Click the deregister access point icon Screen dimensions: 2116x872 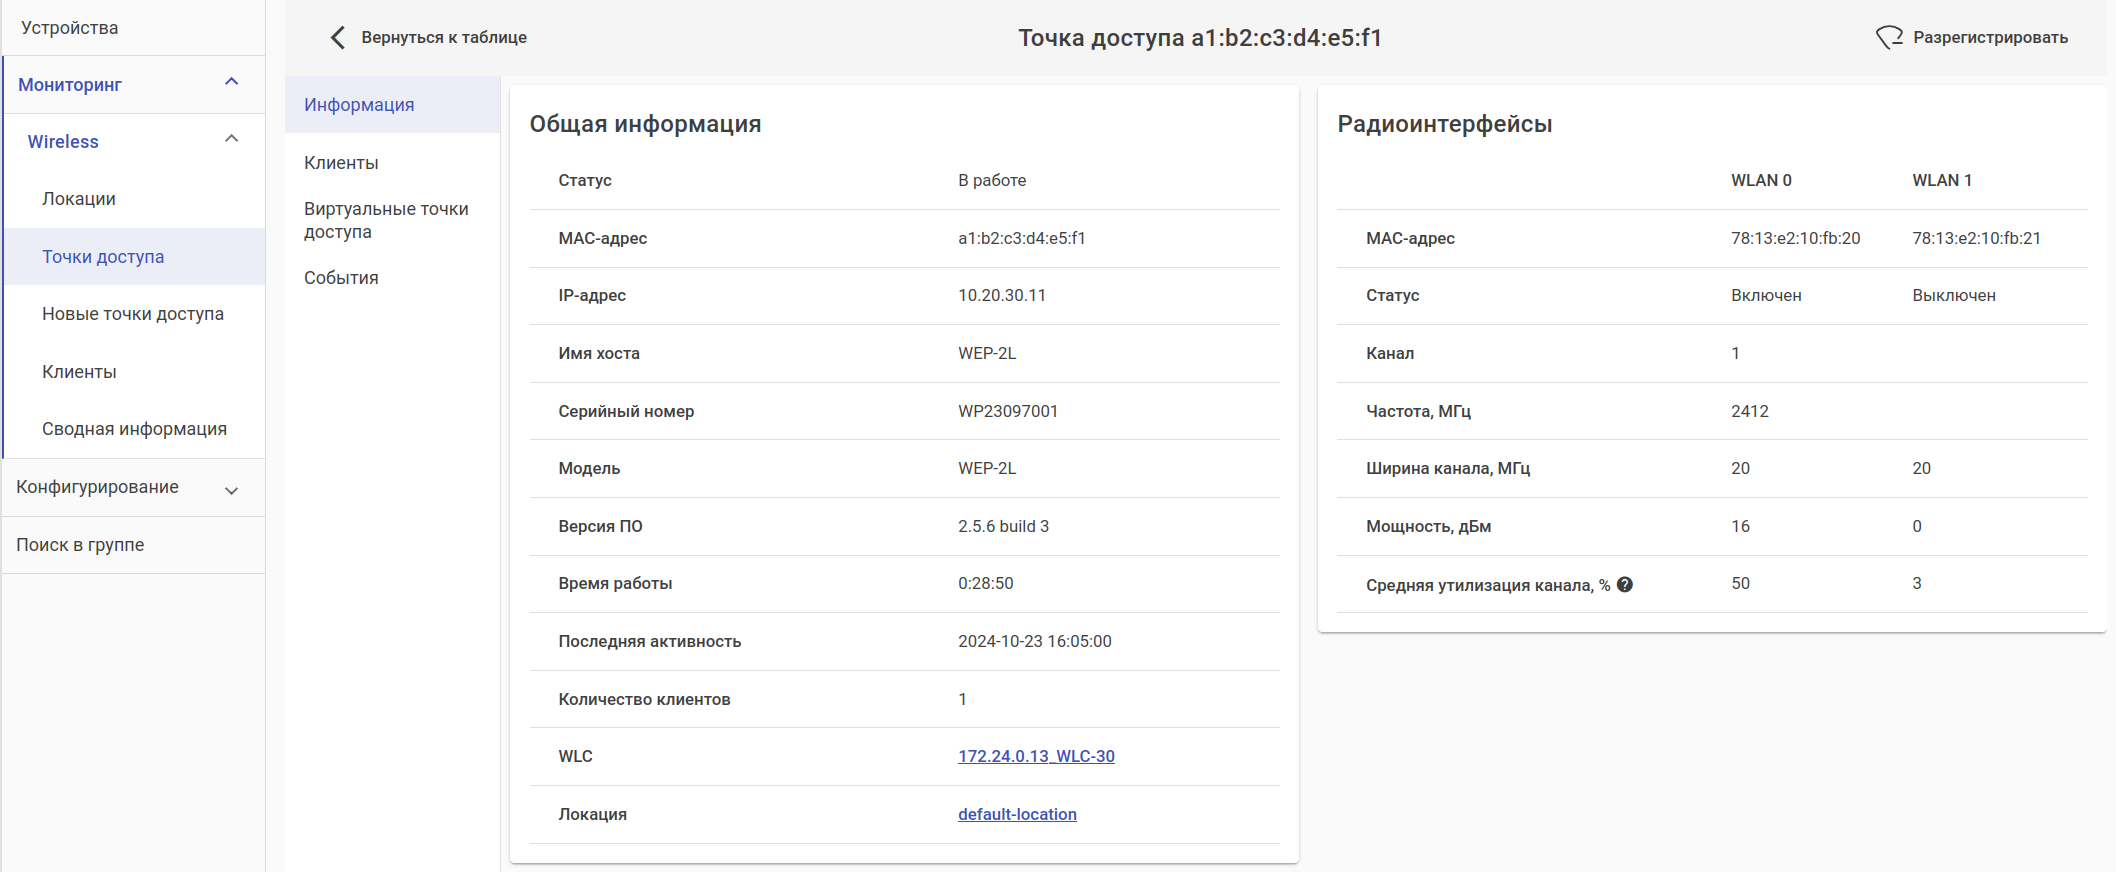[1889, 38]
